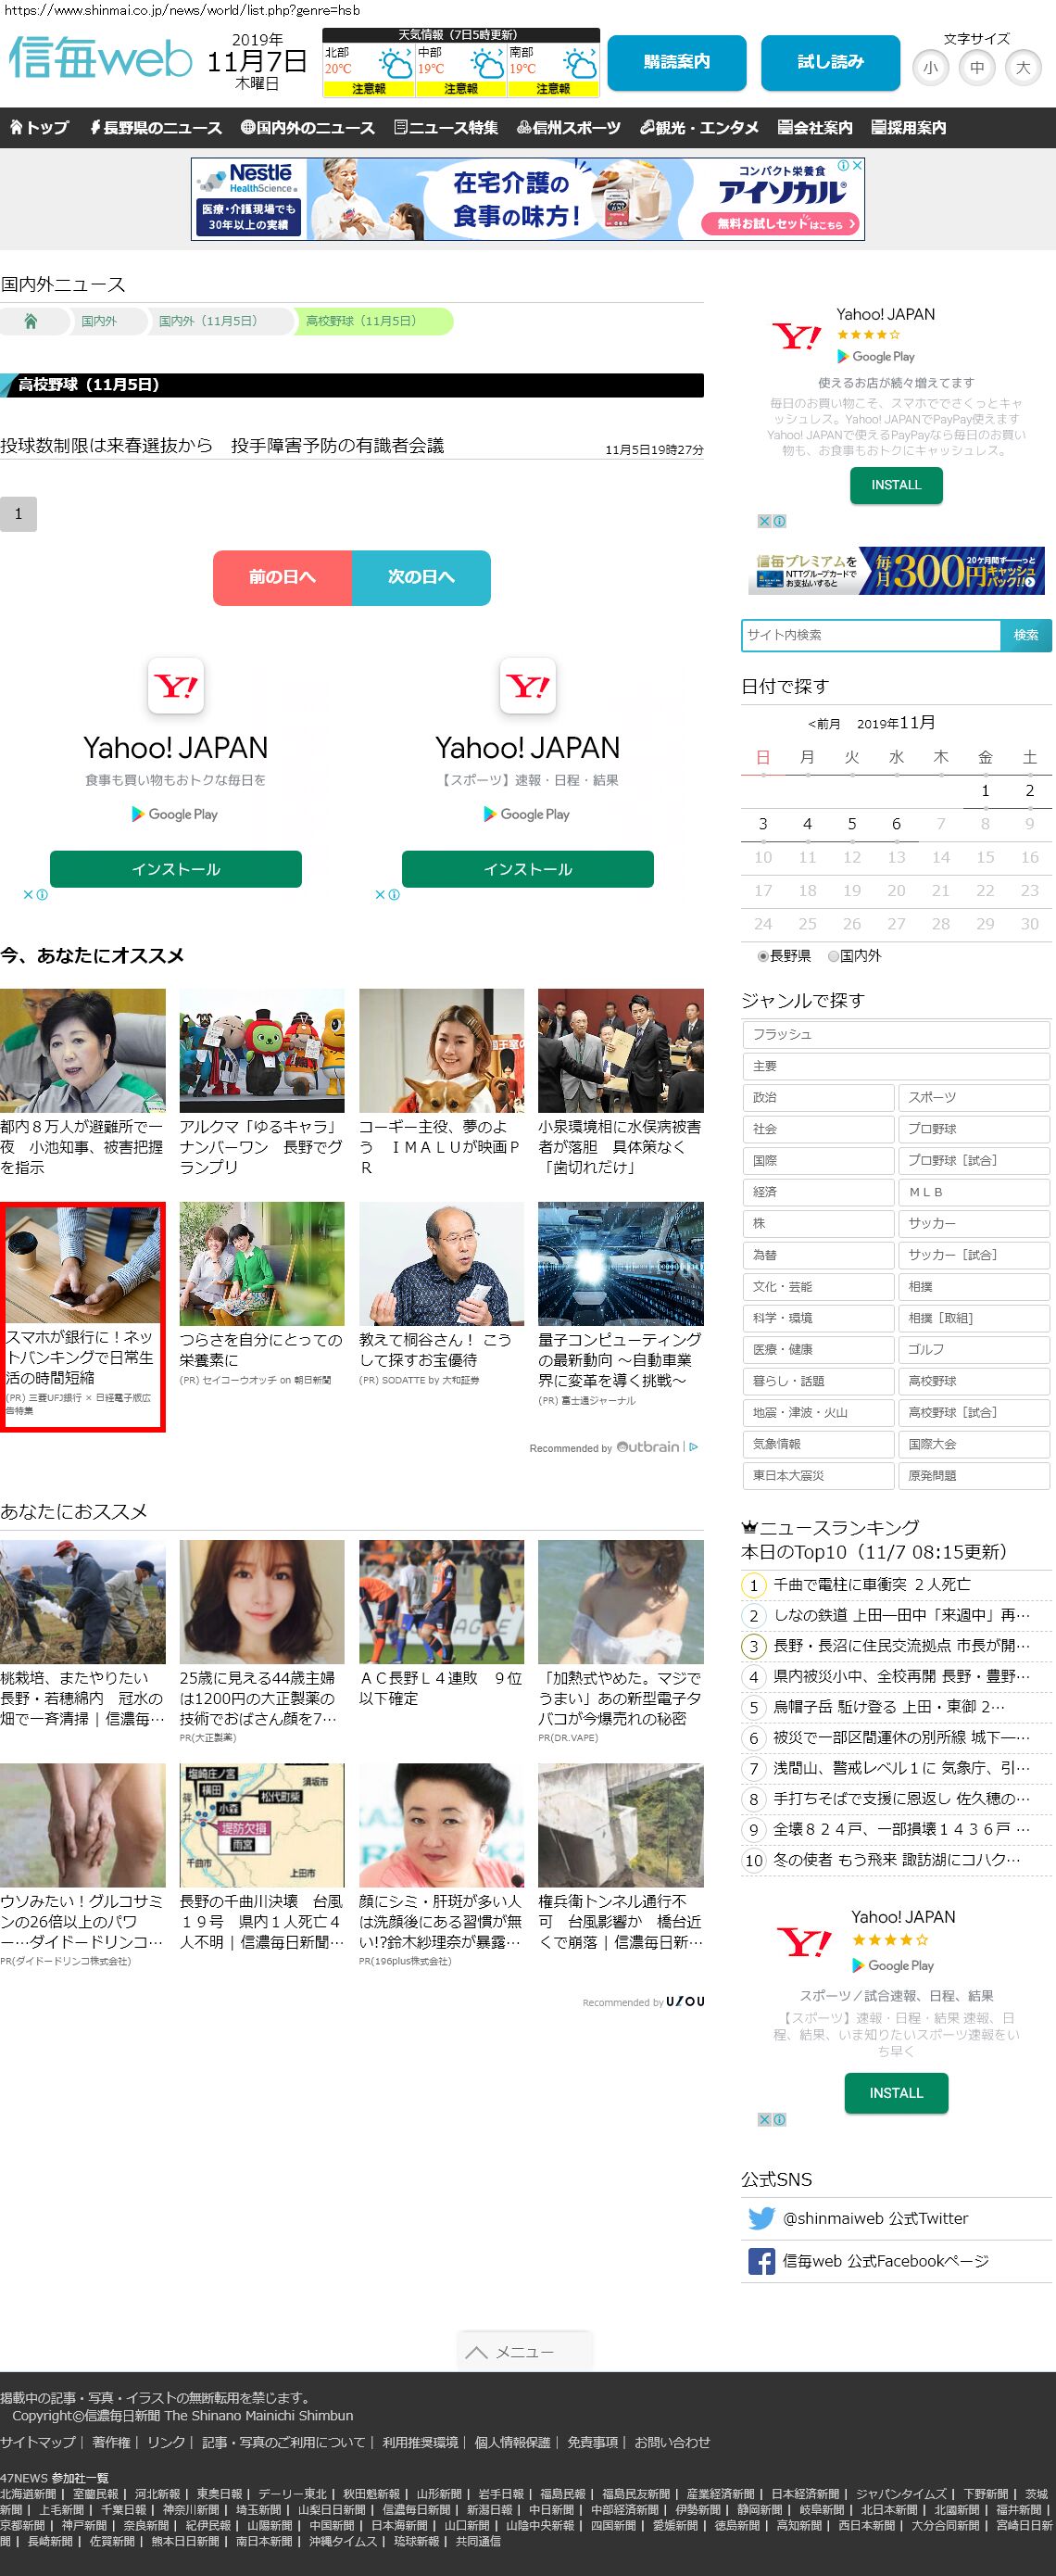Open the 投球数制限は来春選抜から article
Viewport: 1056px width, 2576px height.
(222, 446)
